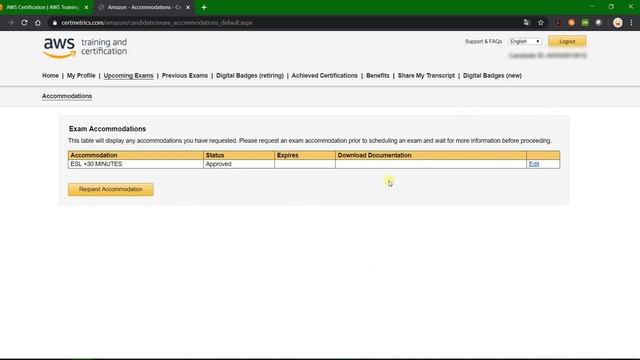Open the Chrome three-dot menu
Image resolution: width=640 pixels, height=360 pixels.
pyautogui.click(x=631, y=22)
